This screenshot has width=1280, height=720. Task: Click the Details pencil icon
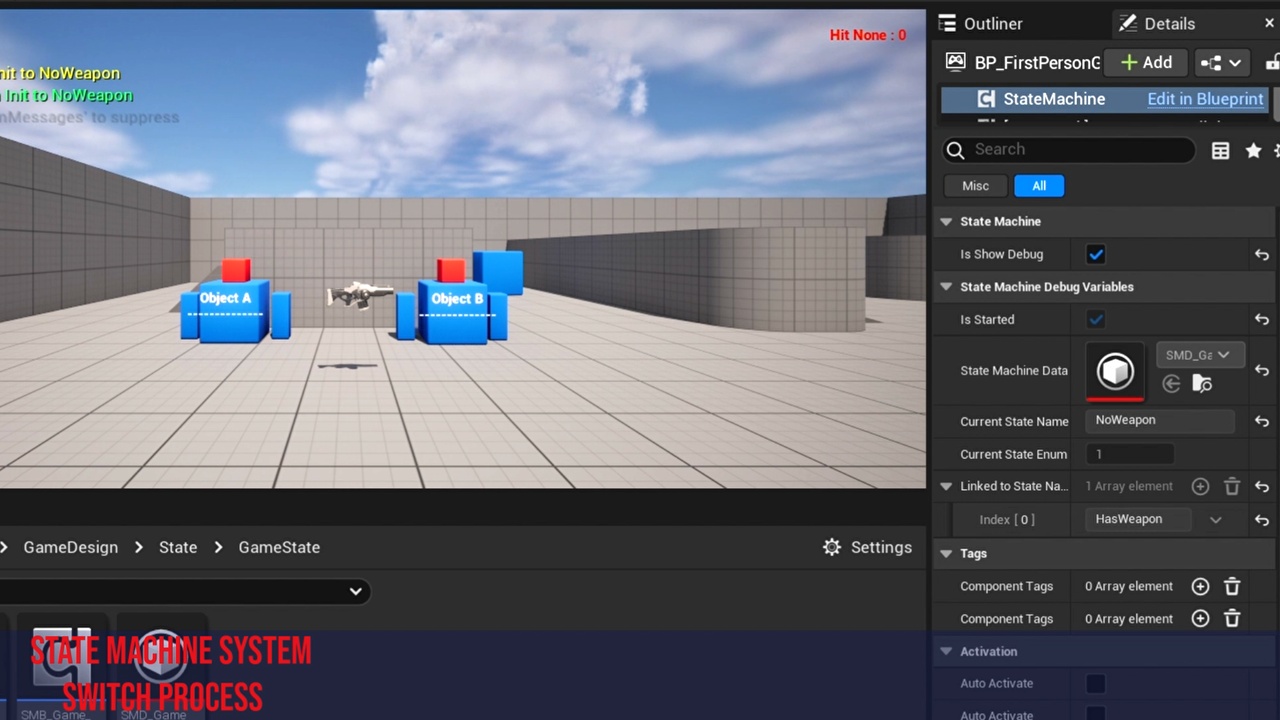coord(1127,23)
